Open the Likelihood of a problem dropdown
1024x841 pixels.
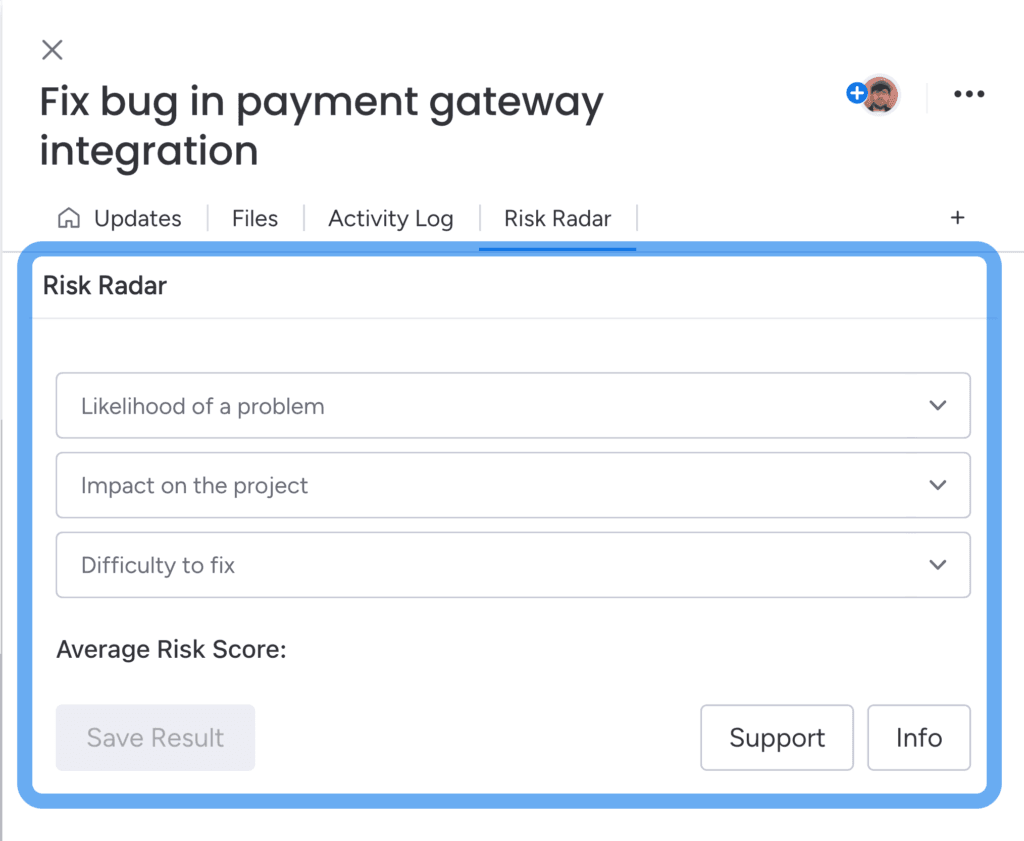[x=513, y=405]
